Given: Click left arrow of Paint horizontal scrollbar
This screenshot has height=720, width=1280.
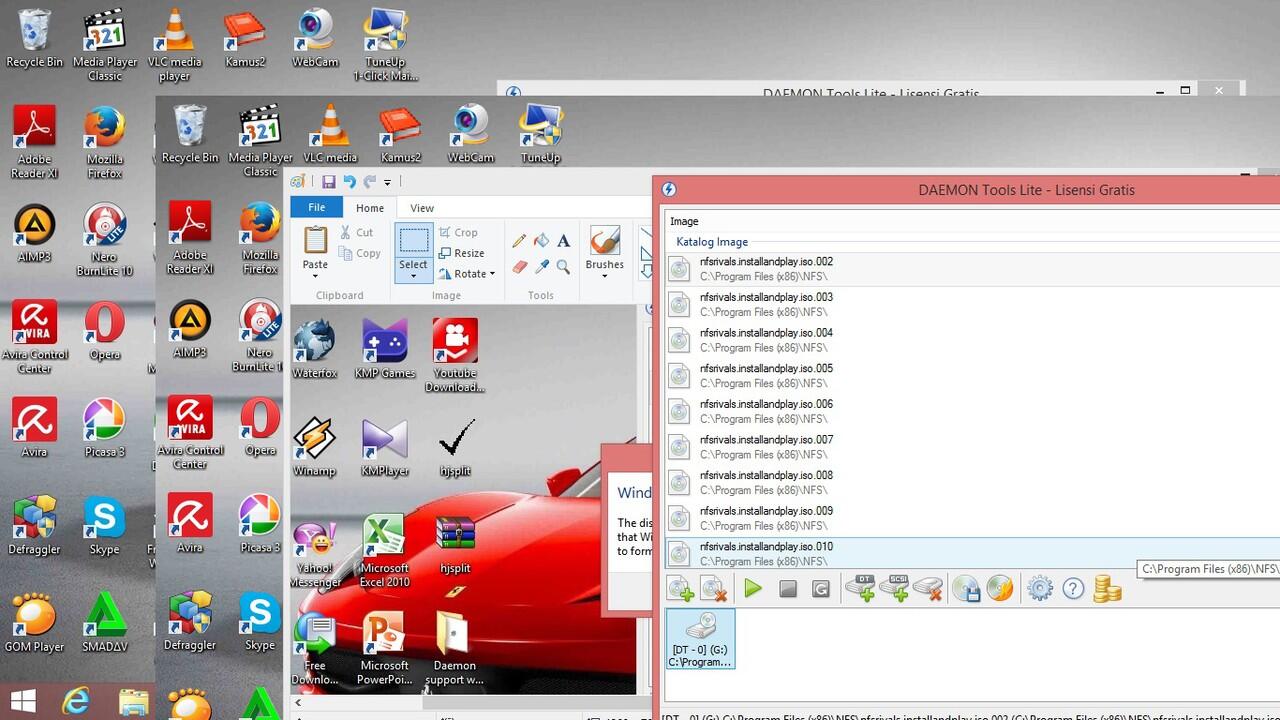Looking at the screenshot, I should 297,703.
